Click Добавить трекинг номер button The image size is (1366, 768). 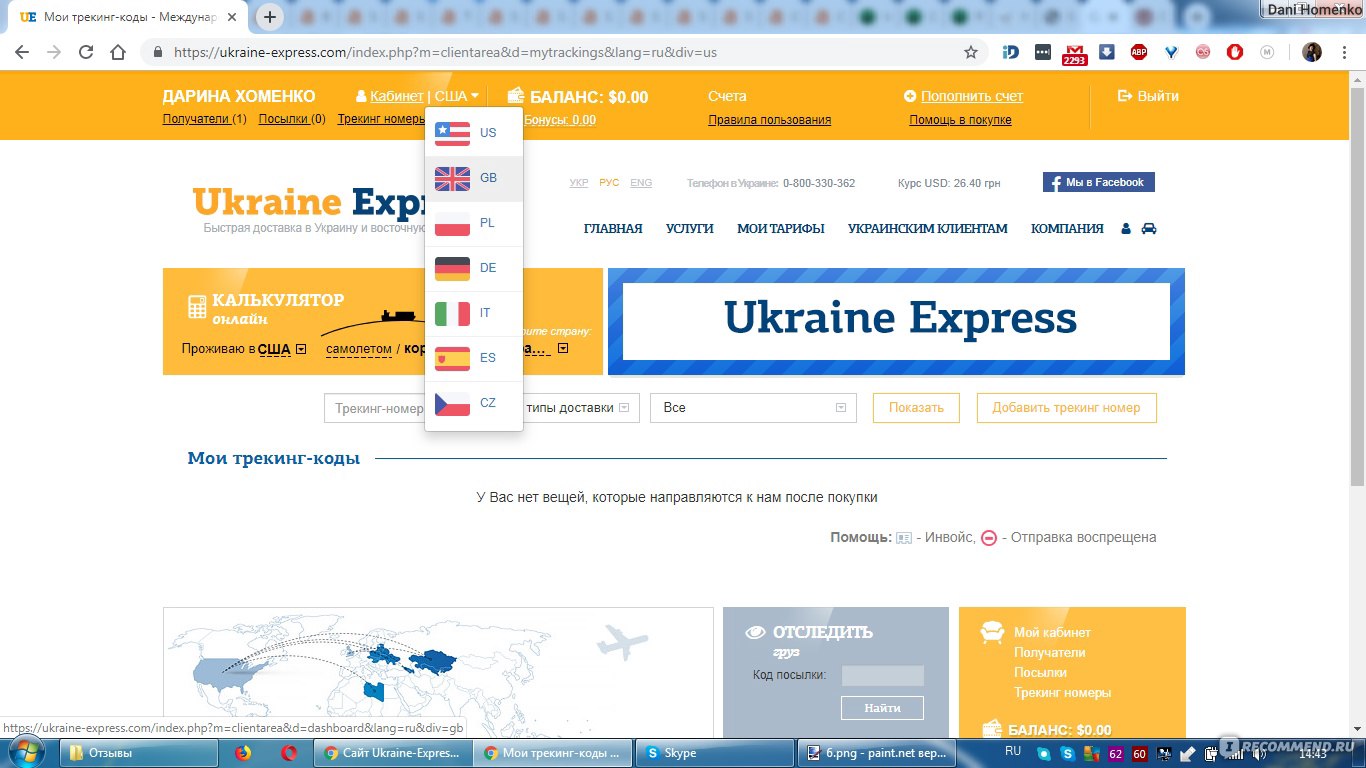pos(1066,408)
